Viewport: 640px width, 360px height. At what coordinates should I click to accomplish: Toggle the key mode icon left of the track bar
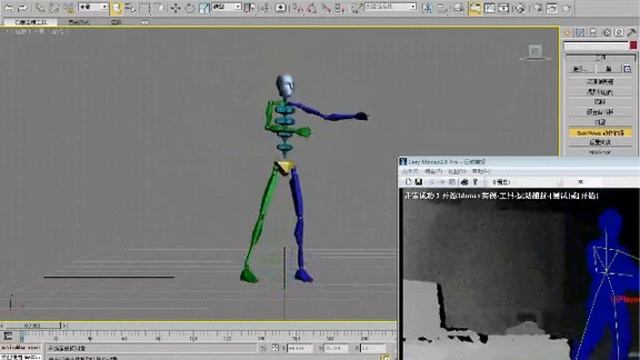(x=8, y=336)
